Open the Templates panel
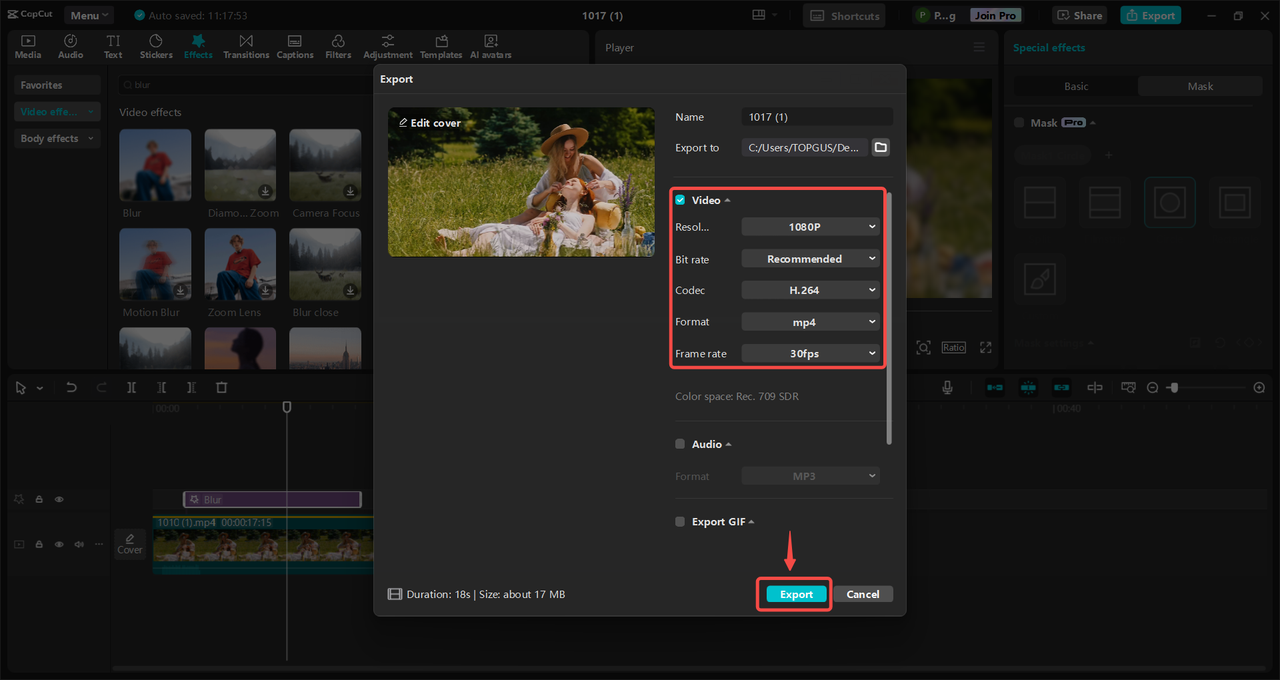The height and width of the screenshot is (680, 1280). point(441,46)
